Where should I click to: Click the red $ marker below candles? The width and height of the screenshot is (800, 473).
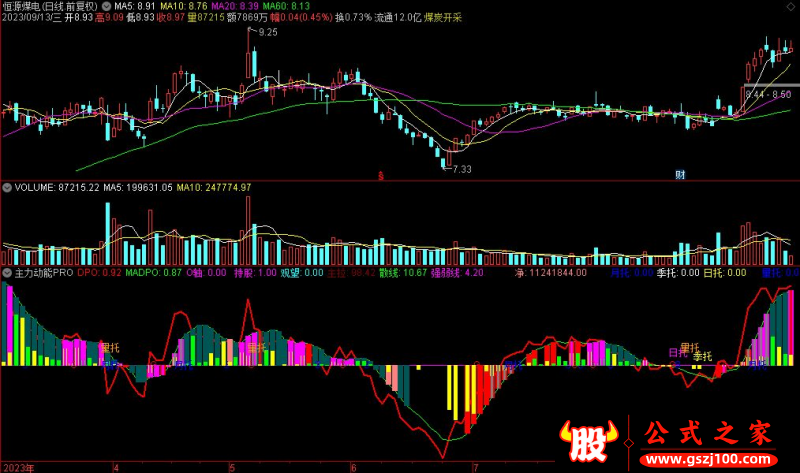pos(381,176)
